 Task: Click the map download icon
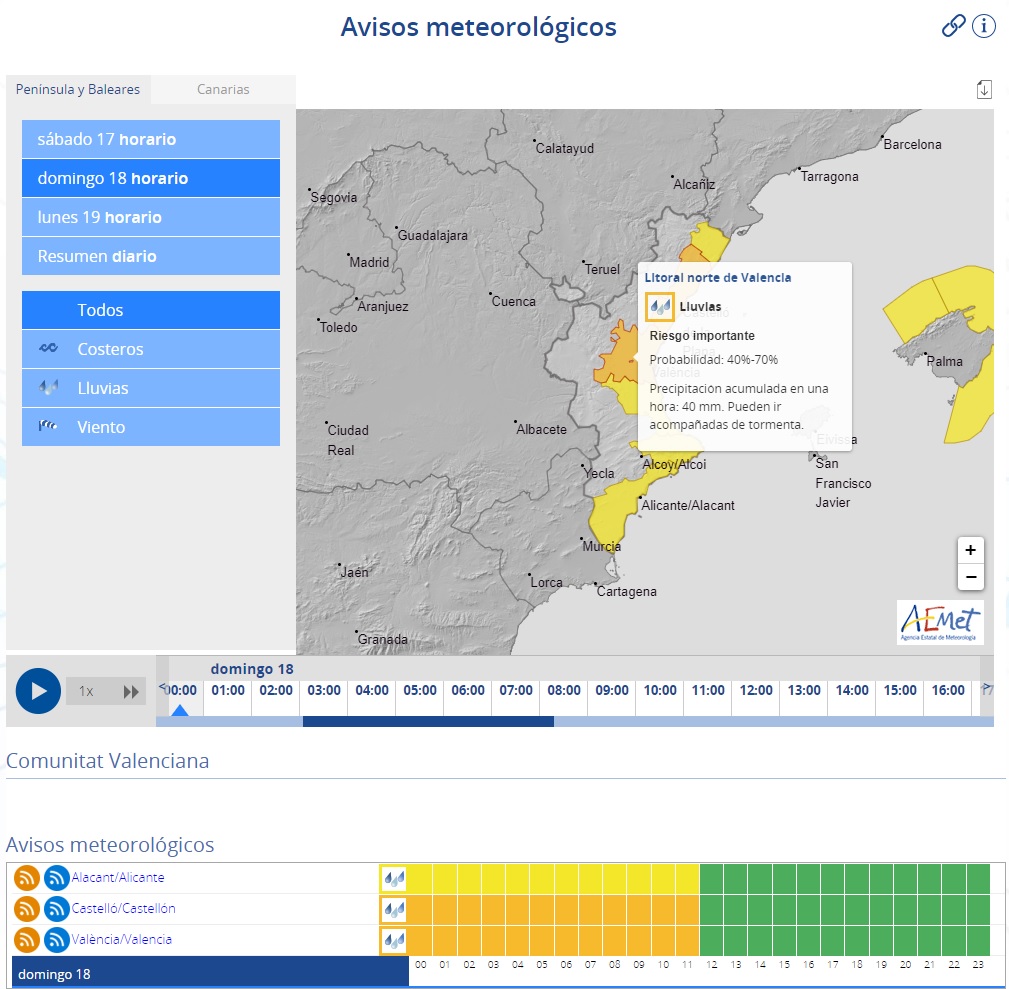tap(984, 90)
